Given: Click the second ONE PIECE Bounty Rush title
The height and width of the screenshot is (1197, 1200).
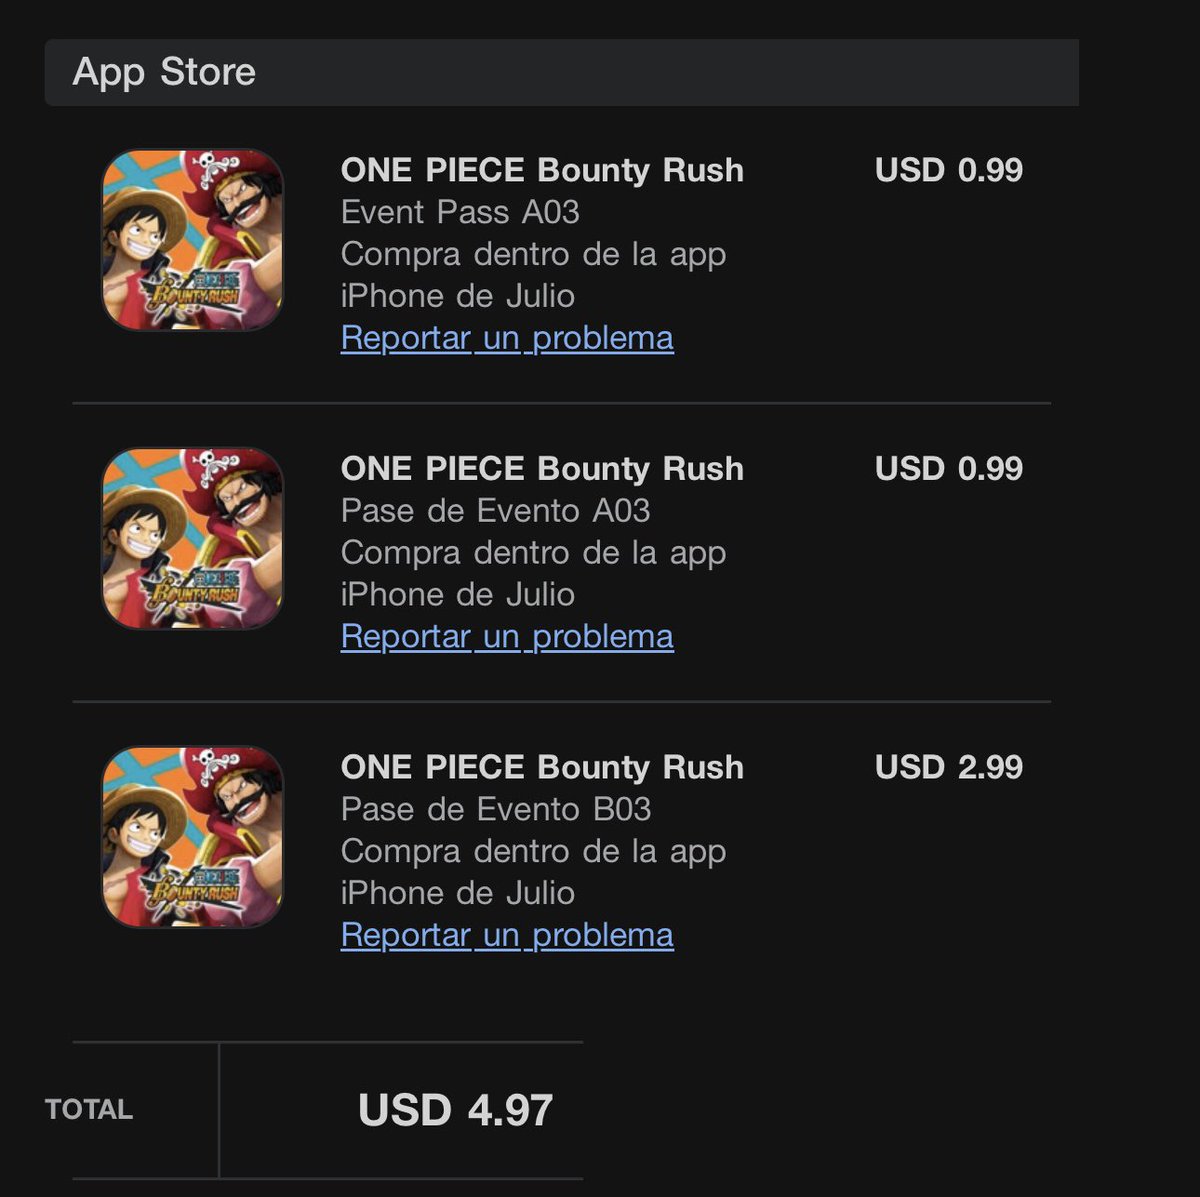Looking at the screenshot, I should click(x=542, y=468).
